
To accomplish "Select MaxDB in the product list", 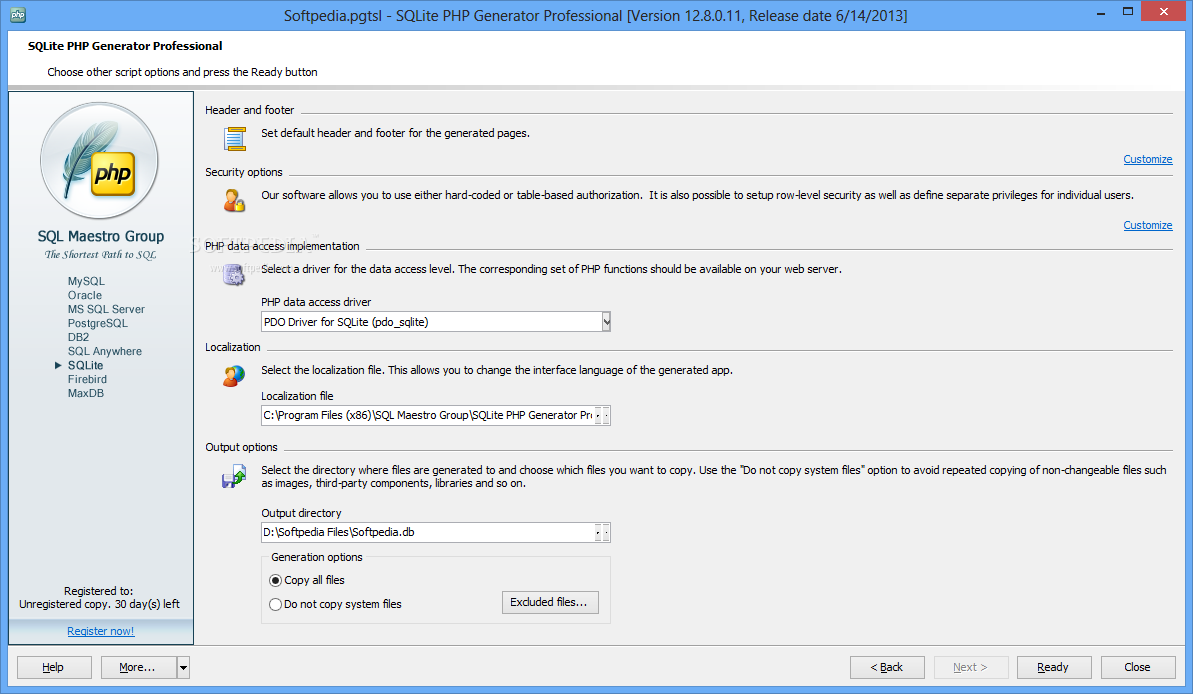I will [85, 393].
